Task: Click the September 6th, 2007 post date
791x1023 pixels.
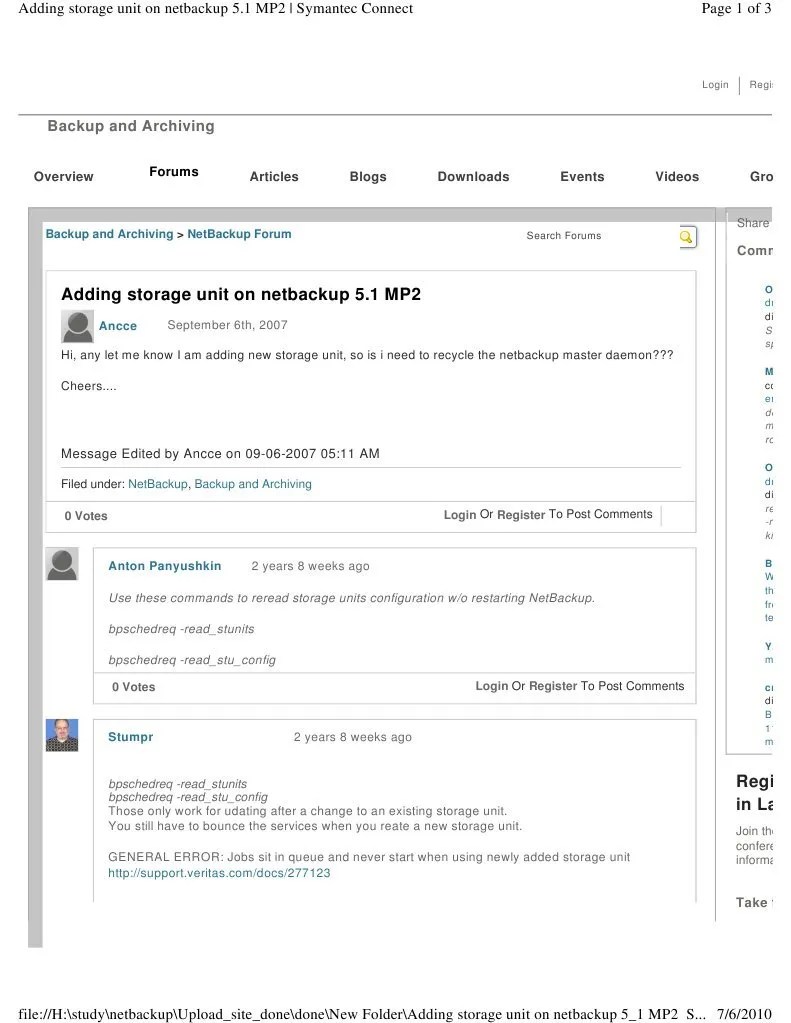Action: pos(227,325)
